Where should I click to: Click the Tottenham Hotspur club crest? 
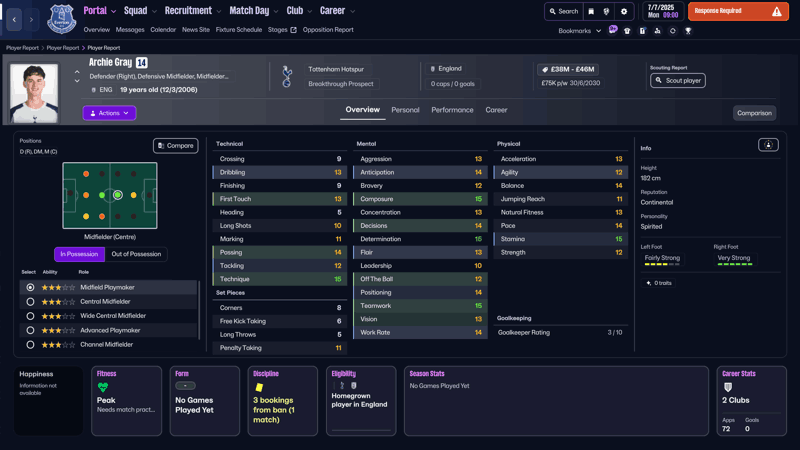coord(287,77)
